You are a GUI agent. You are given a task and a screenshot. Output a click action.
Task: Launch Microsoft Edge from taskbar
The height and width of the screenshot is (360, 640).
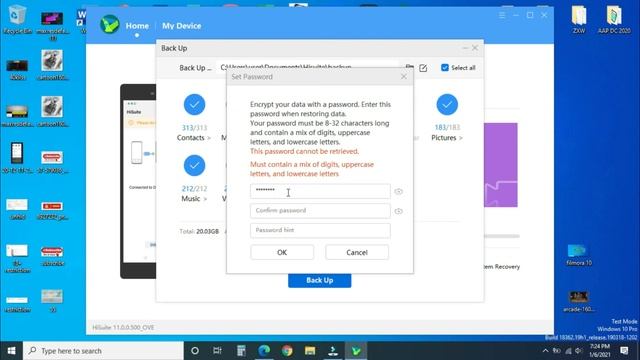coord(264,351)
